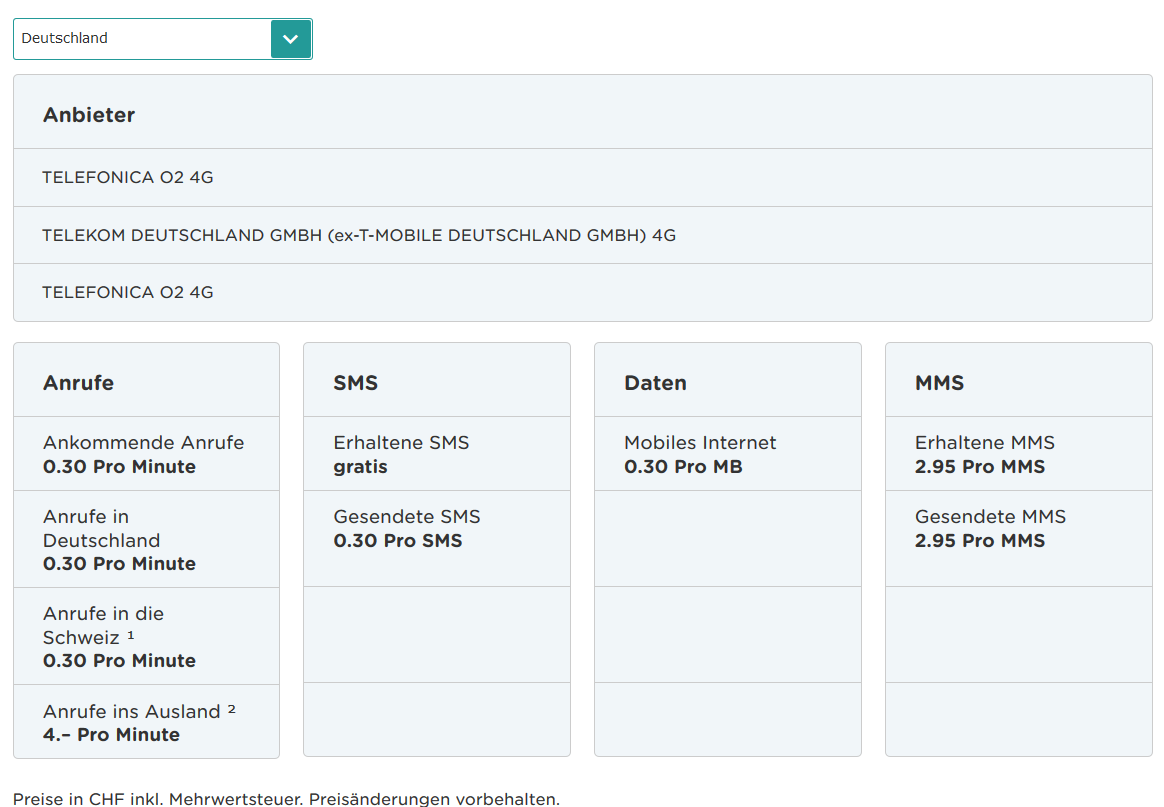Image resolution: width=1164 pixels, height=807 pixels.
Task: Click the Anrufe in Deutschland entry
Action: tap(119, 540)
